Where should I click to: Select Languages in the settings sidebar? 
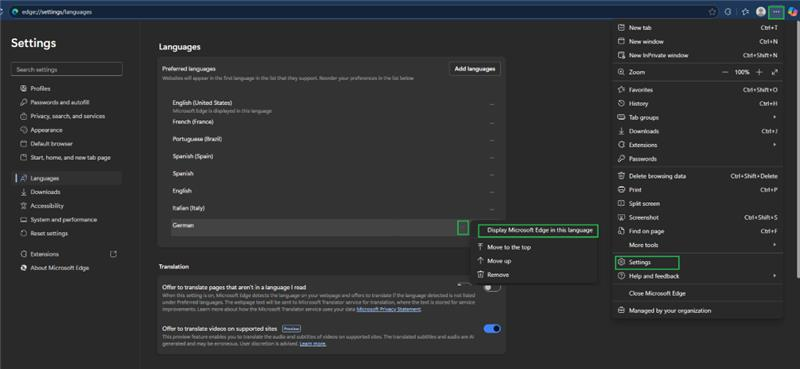tap(66, 178)
